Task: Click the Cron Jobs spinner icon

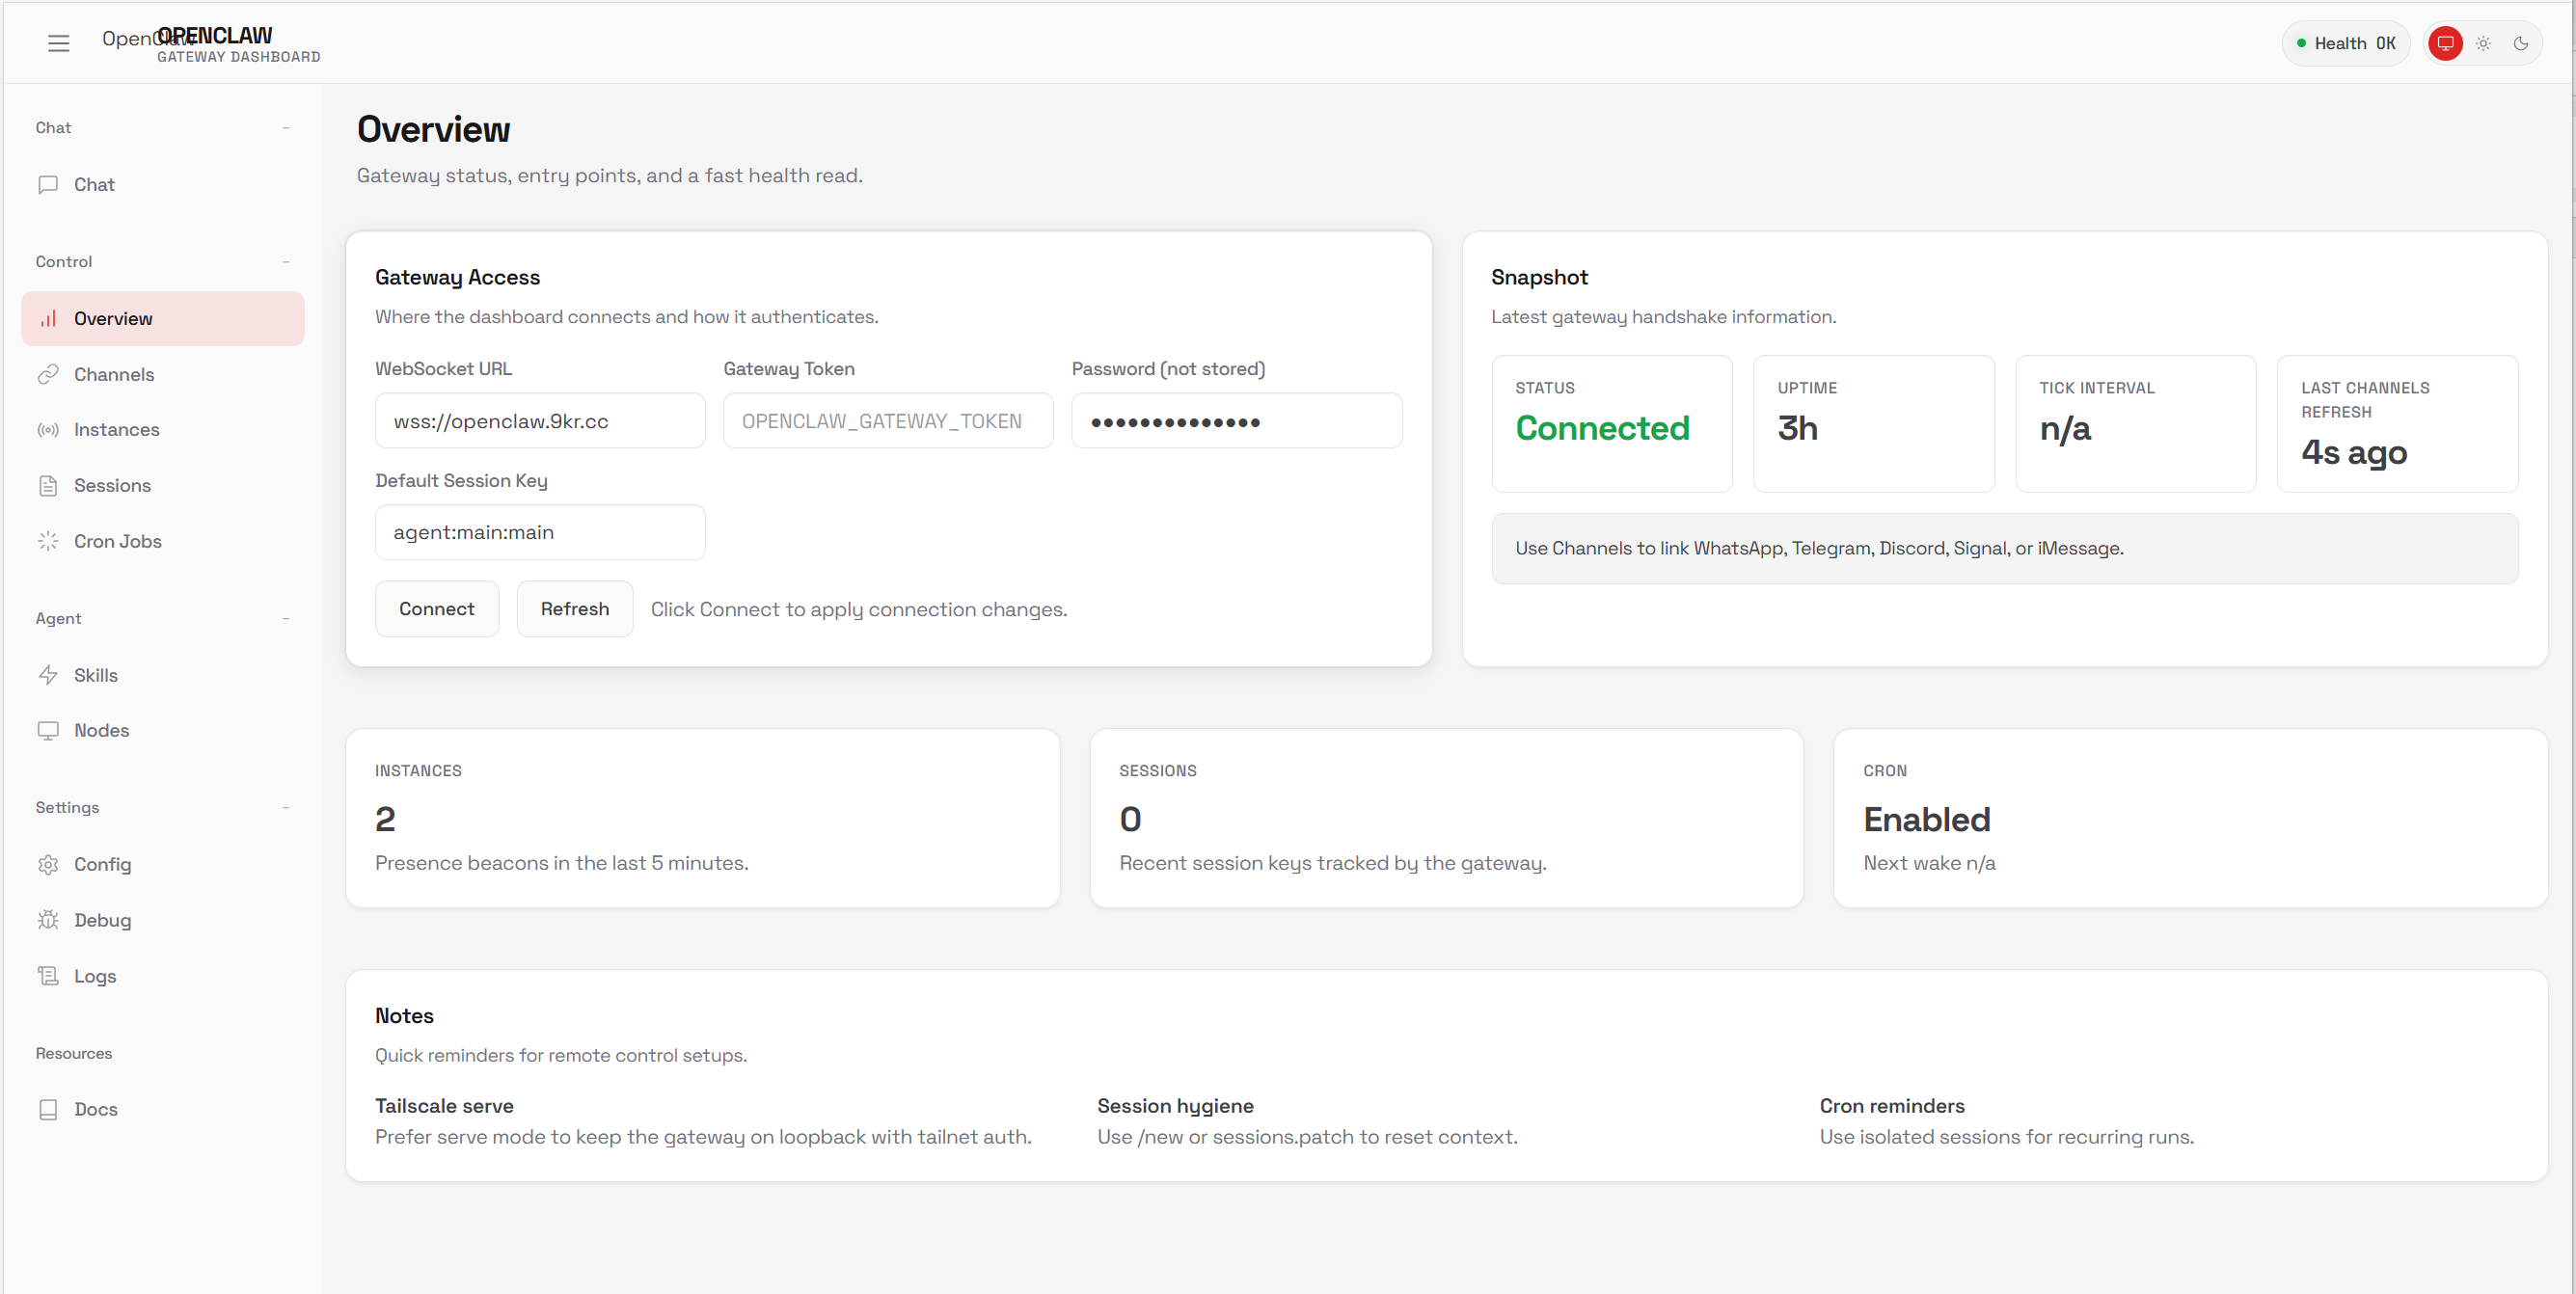Action: [x=48, y=541]
